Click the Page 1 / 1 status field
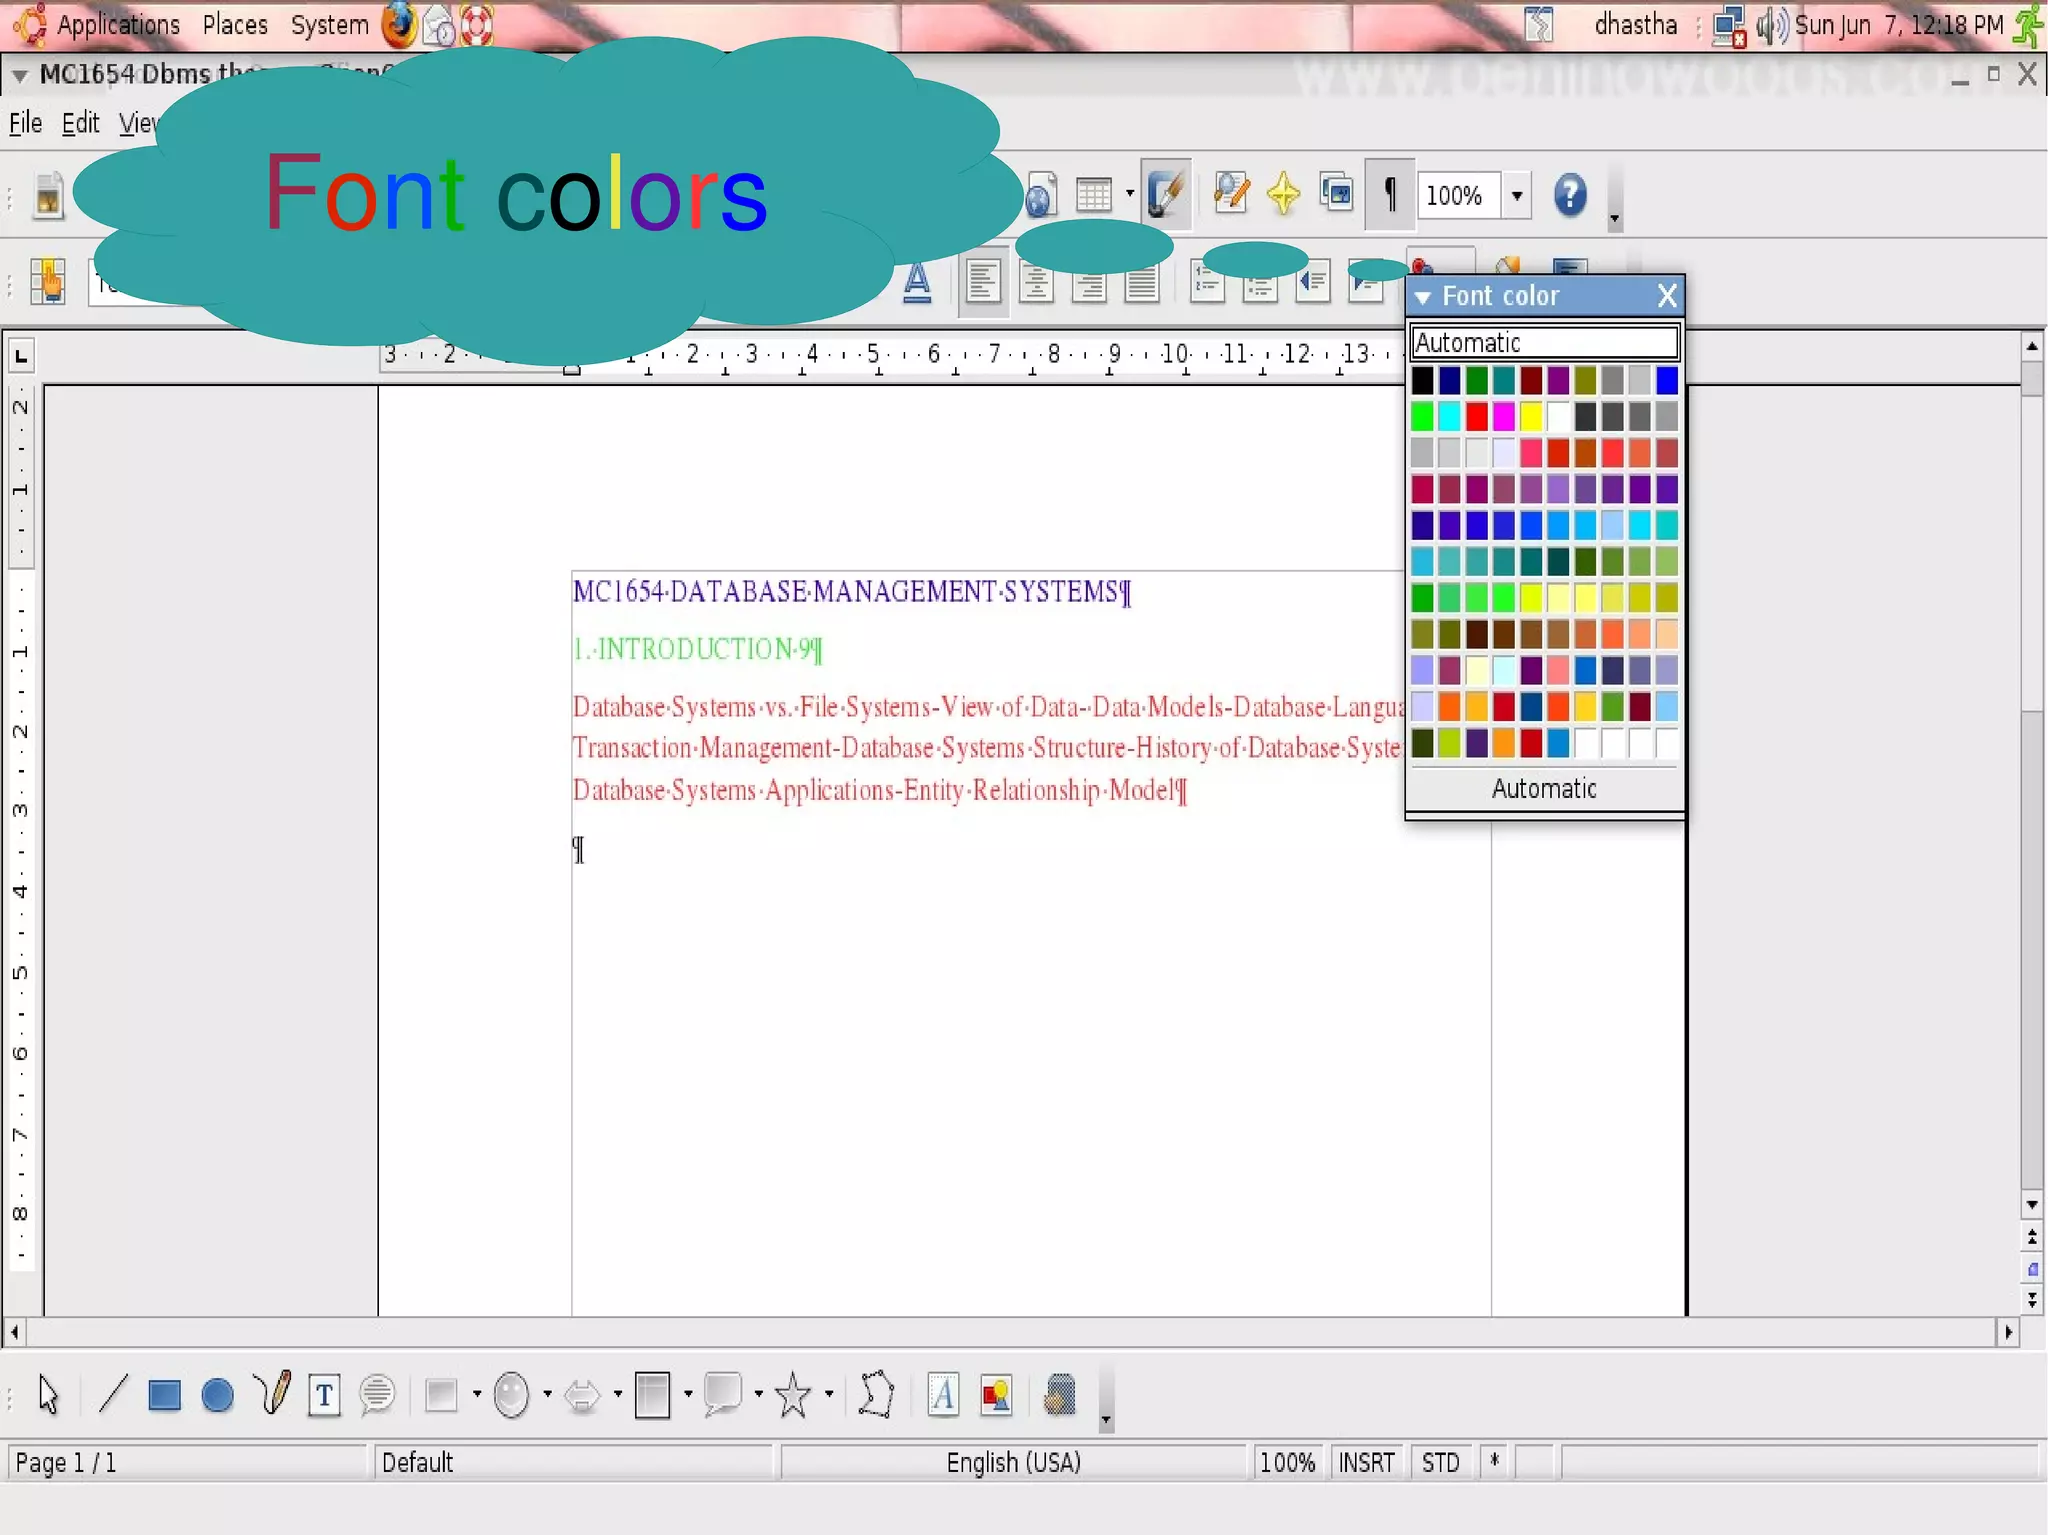The image size is (2048, 1535). pyautogui.click(x=187, y=1463)
